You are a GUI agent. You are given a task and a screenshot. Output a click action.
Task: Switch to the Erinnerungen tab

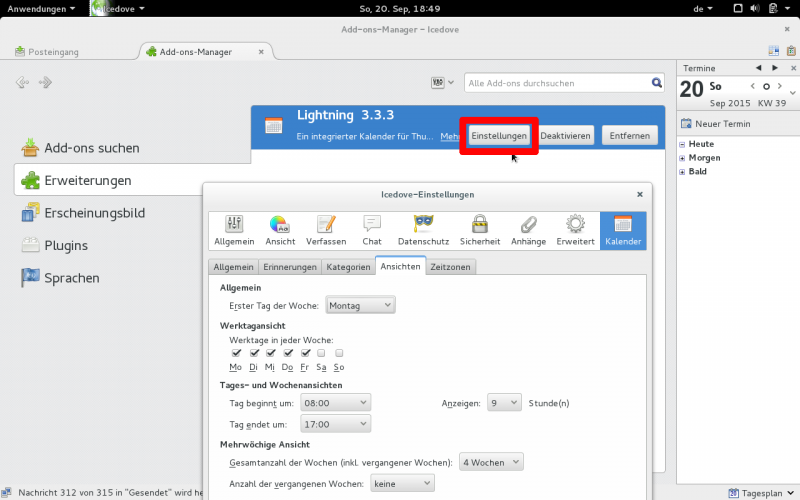(x=290, y=267)
